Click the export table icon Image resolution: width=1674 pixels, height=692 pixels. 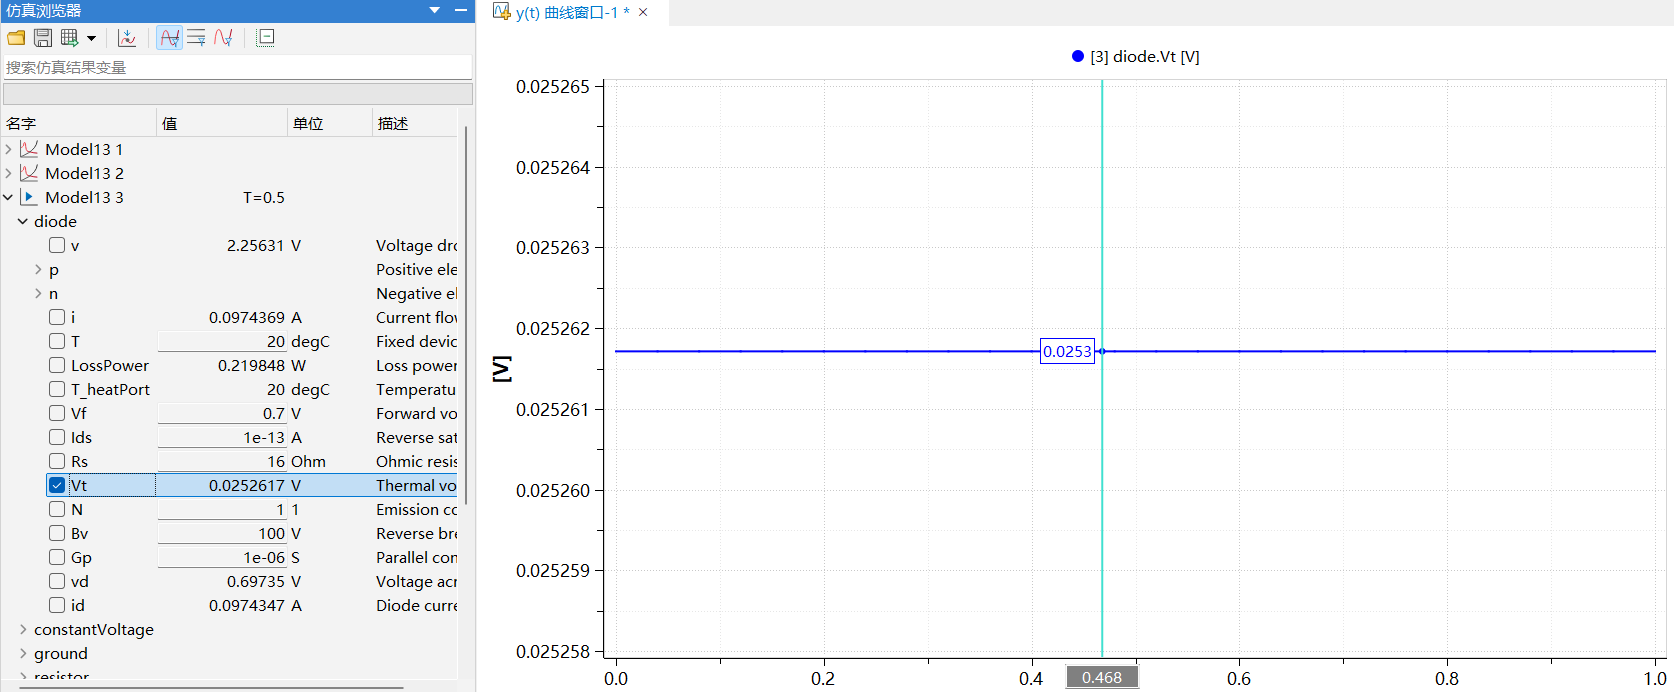pyautogui.click(x=69, y=38)
